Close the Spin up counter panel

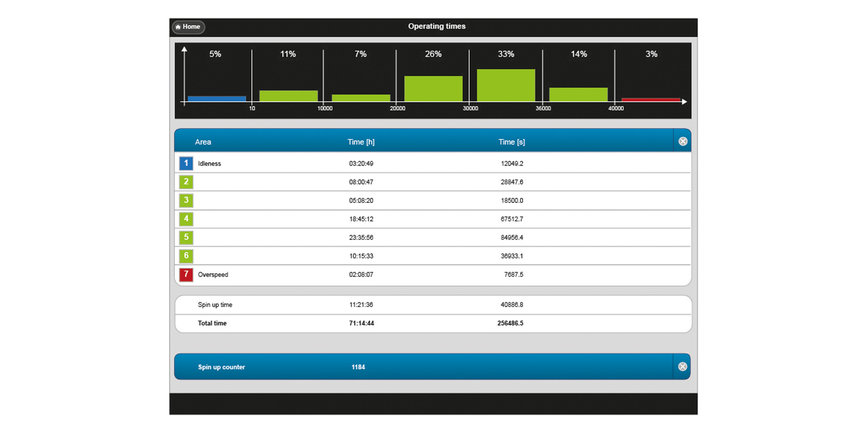click(683, 366)
